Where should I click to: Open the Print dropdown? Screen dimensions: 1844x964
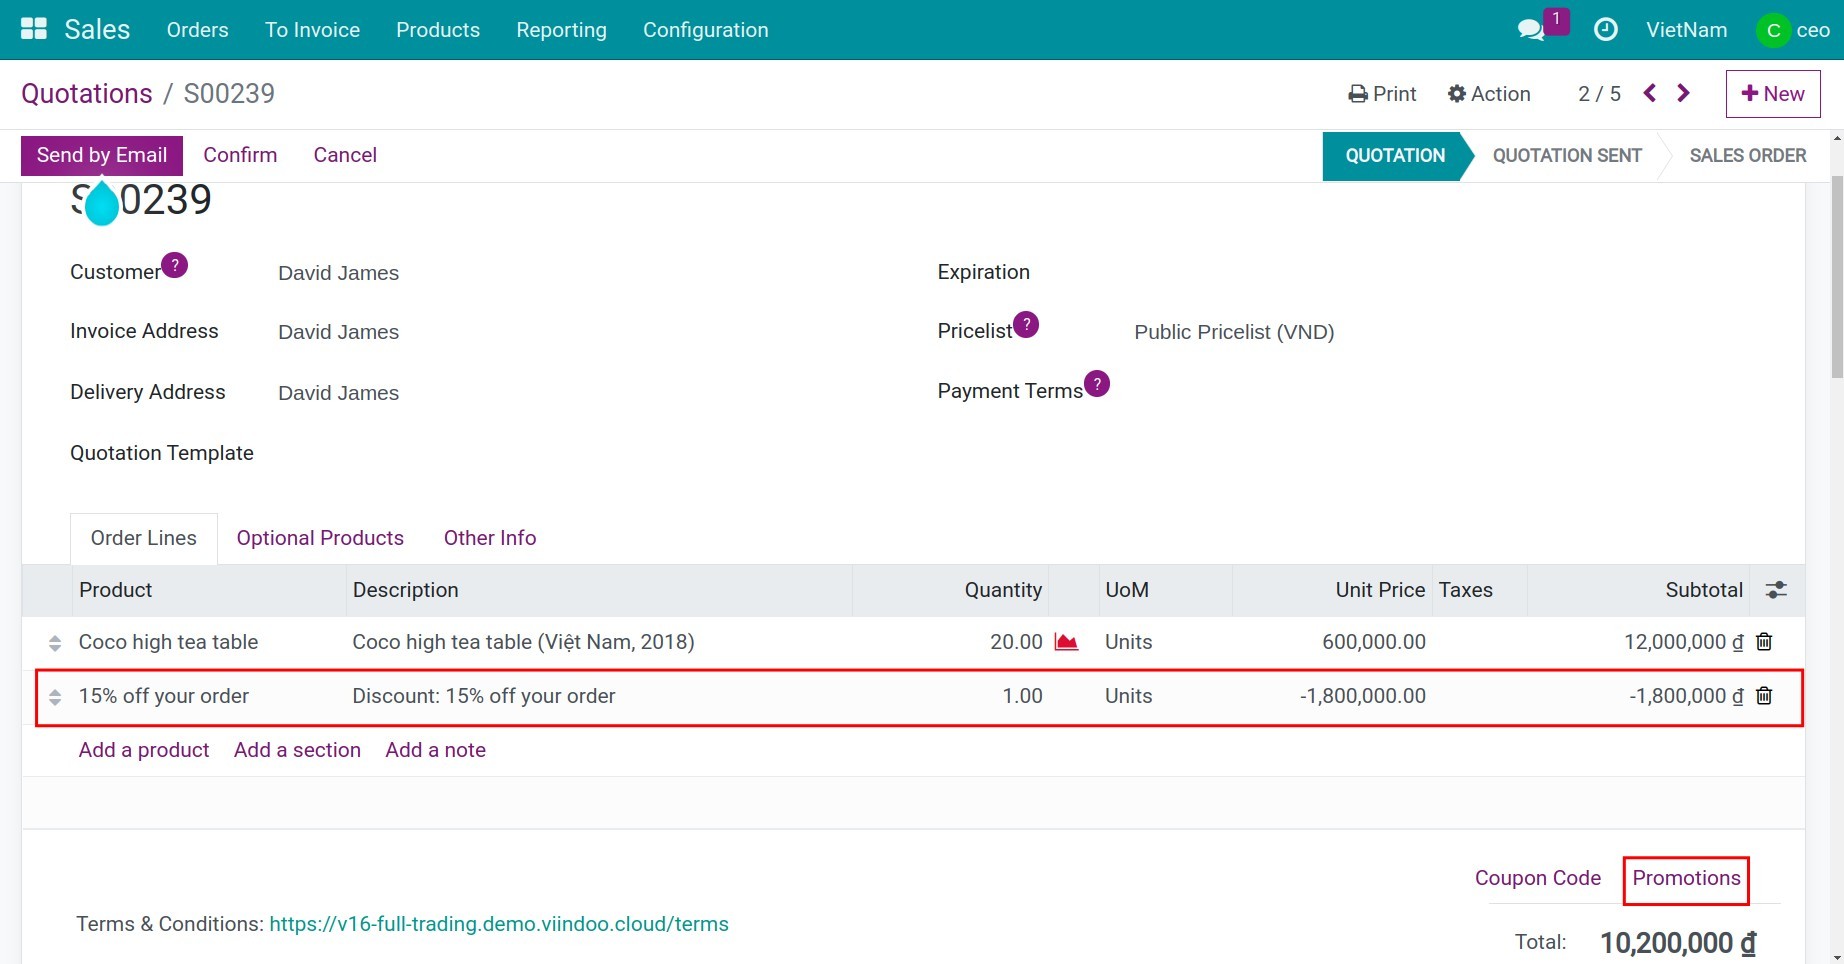click(x=1382, y=94)
